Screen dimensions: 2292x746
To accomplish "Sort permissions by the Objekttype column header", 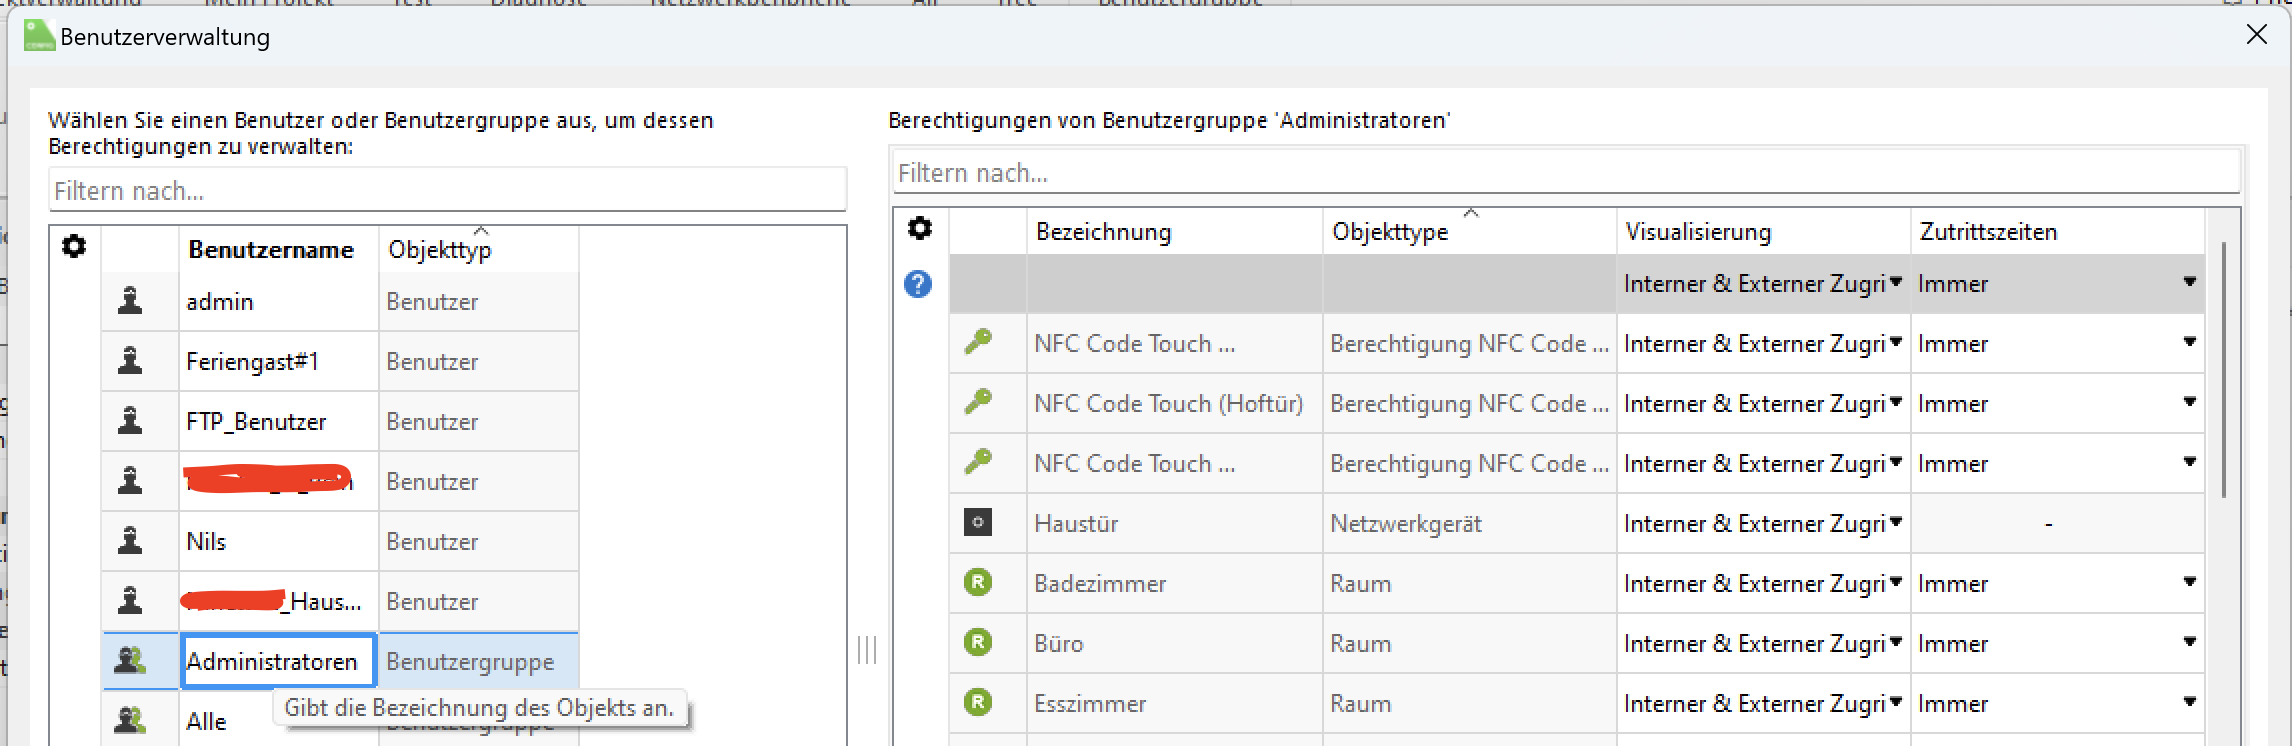I will click(1390, 232).
